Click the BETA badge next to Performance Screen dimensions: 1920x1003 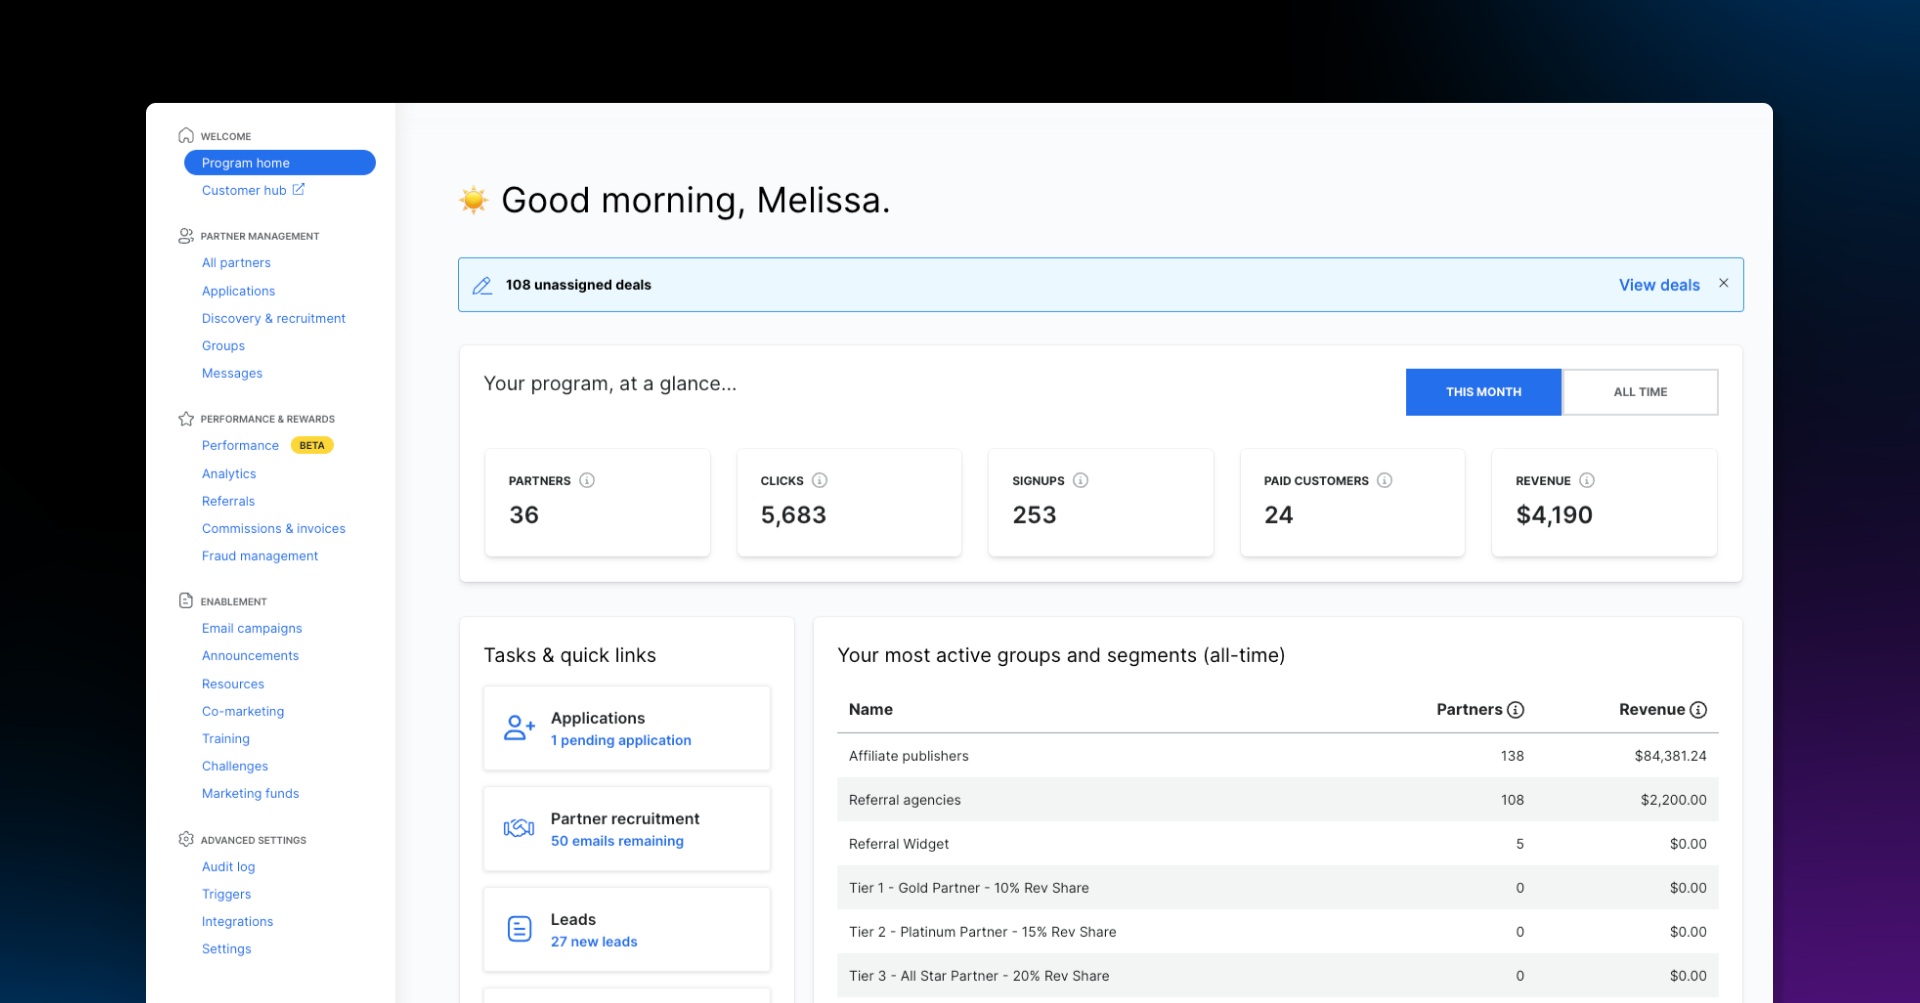click(312, 445)
